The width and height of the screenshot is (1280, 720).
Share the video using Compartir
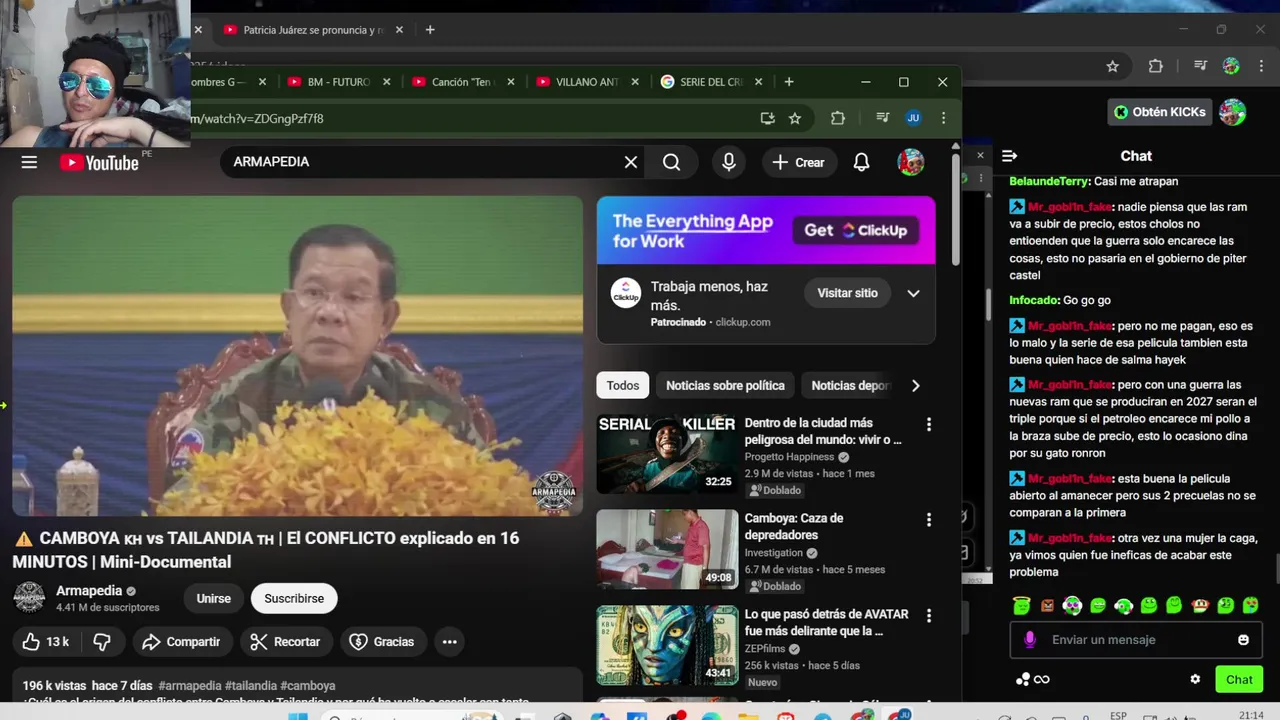click(181, 642)
